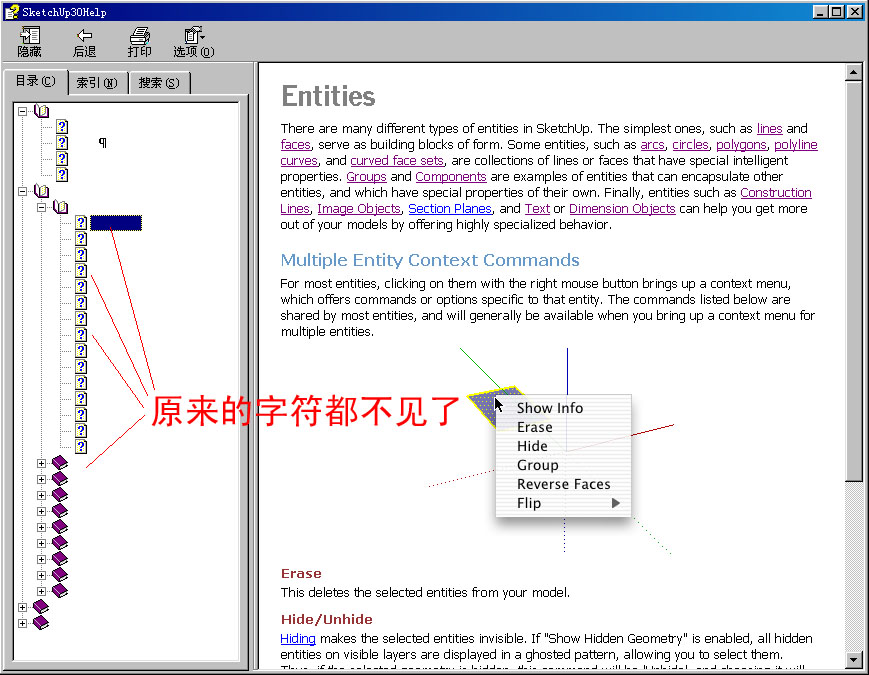Close the SketchUp30Help window
The image size is (869, 675).
(855, 12)
